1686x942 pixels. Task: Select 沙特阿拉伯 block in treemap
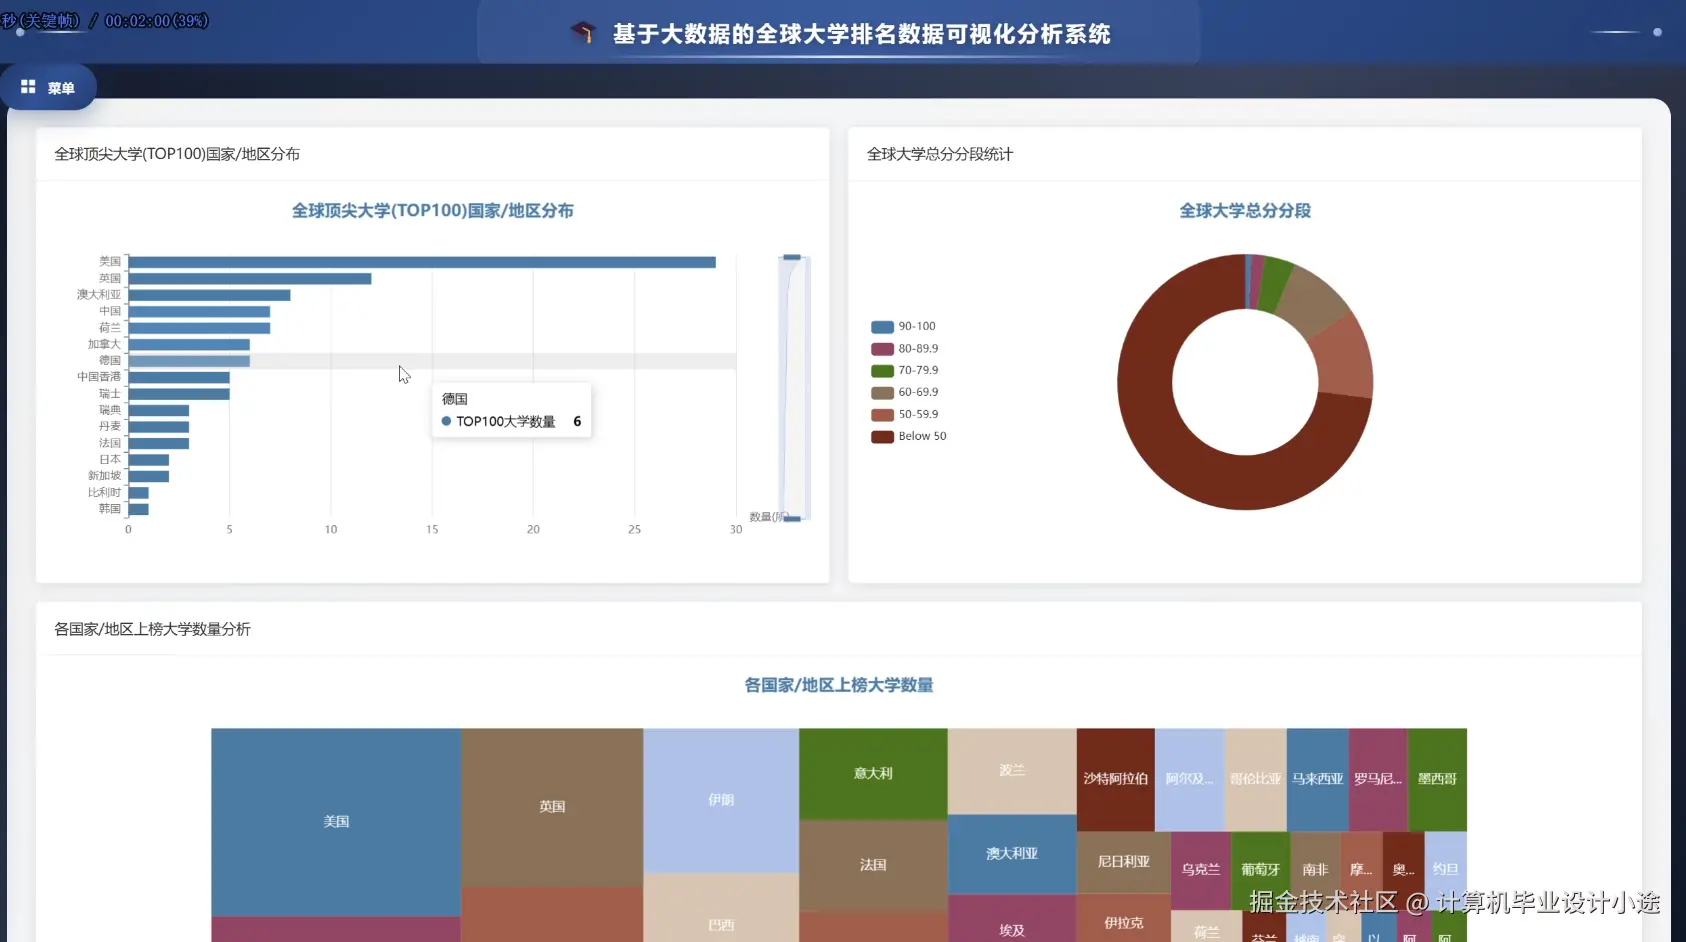tap(1116, 779)
